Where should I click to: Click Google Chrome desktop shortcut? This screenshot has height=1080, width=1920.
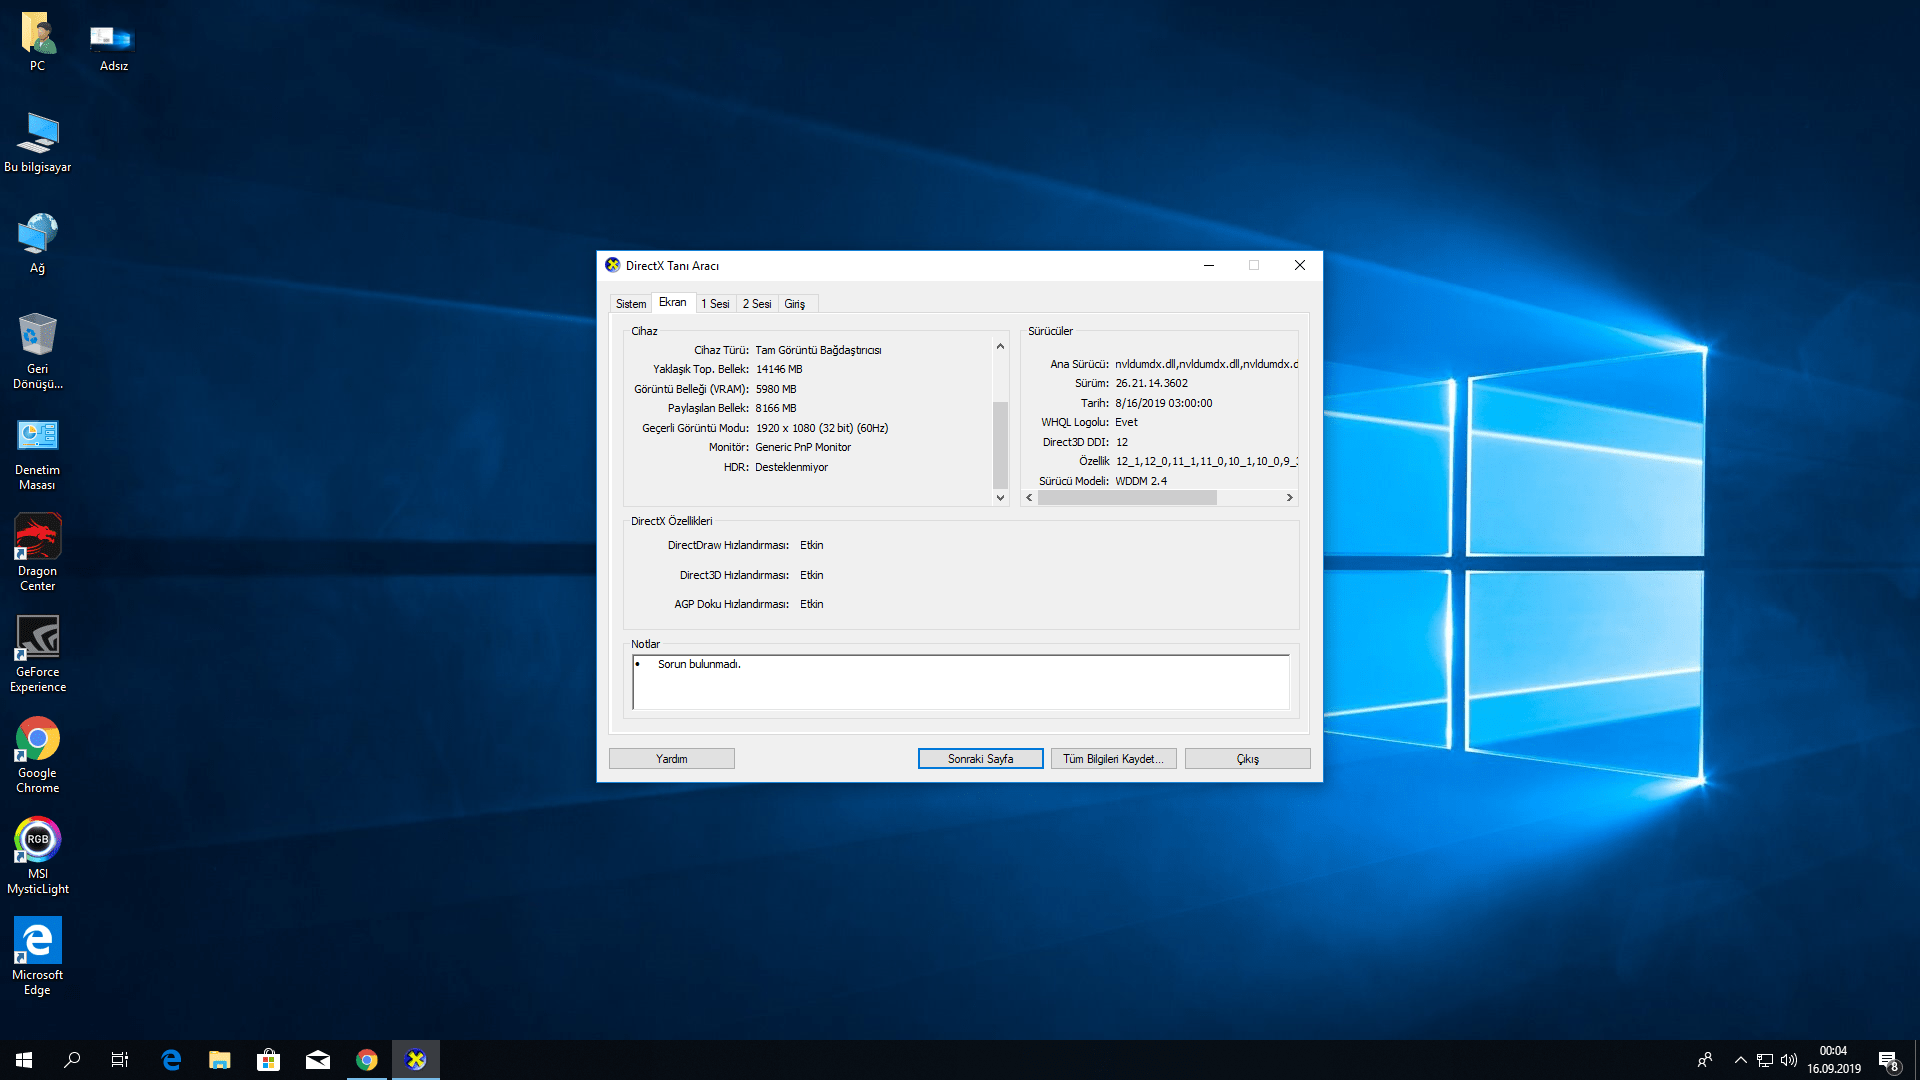37,741
